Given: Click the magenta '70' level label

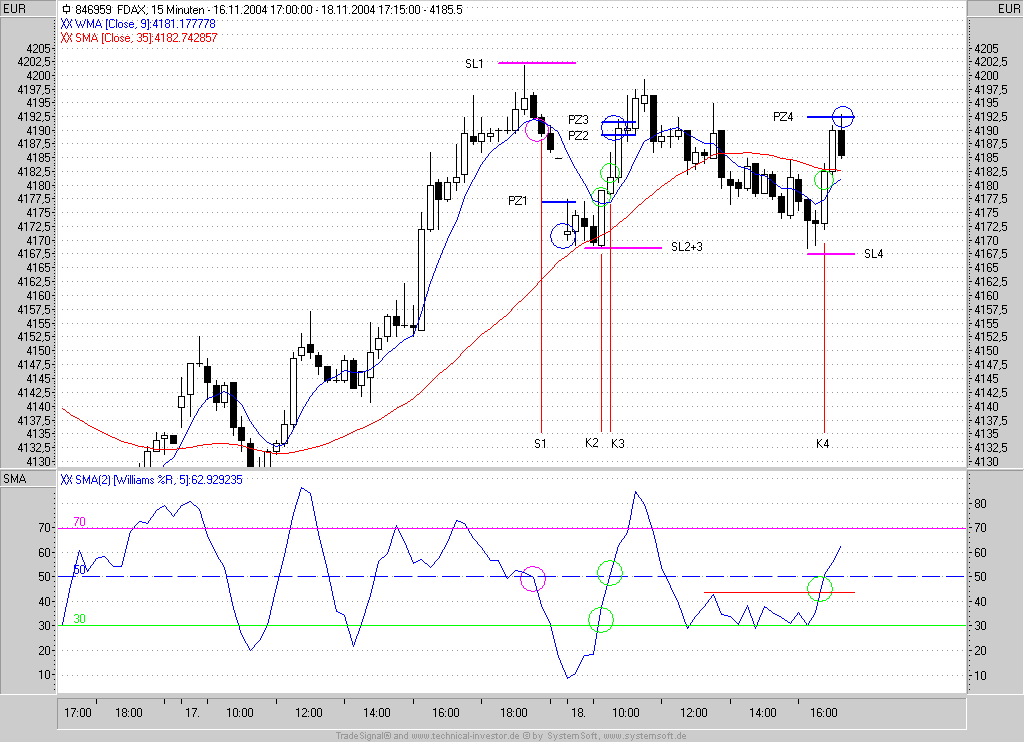Looking at the screenshot, I should (79, 522).
